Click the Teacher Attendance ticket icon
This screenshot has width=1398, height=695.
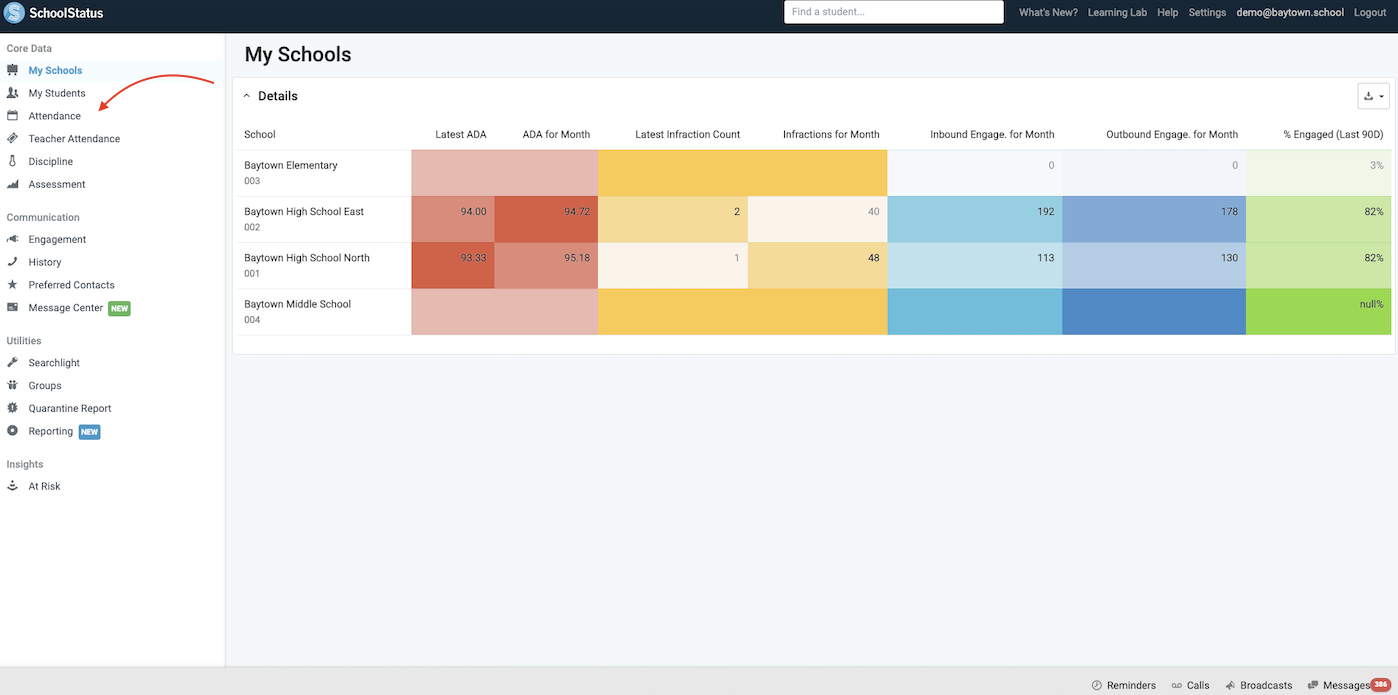coord(13,138)
